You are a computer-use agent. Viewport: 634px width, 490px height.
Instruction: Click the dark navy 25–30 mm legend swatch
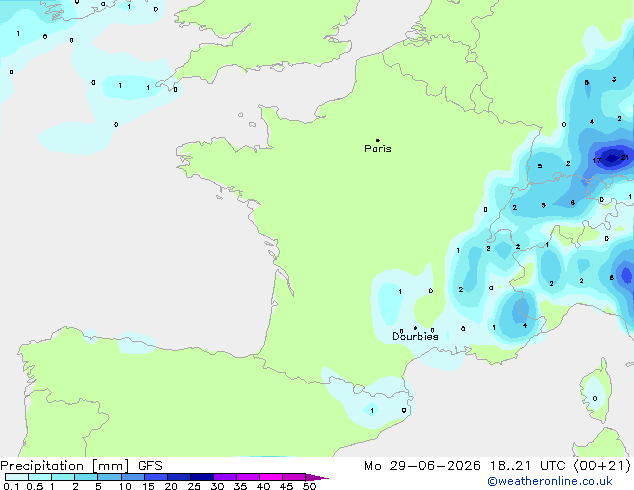(202, 477)
